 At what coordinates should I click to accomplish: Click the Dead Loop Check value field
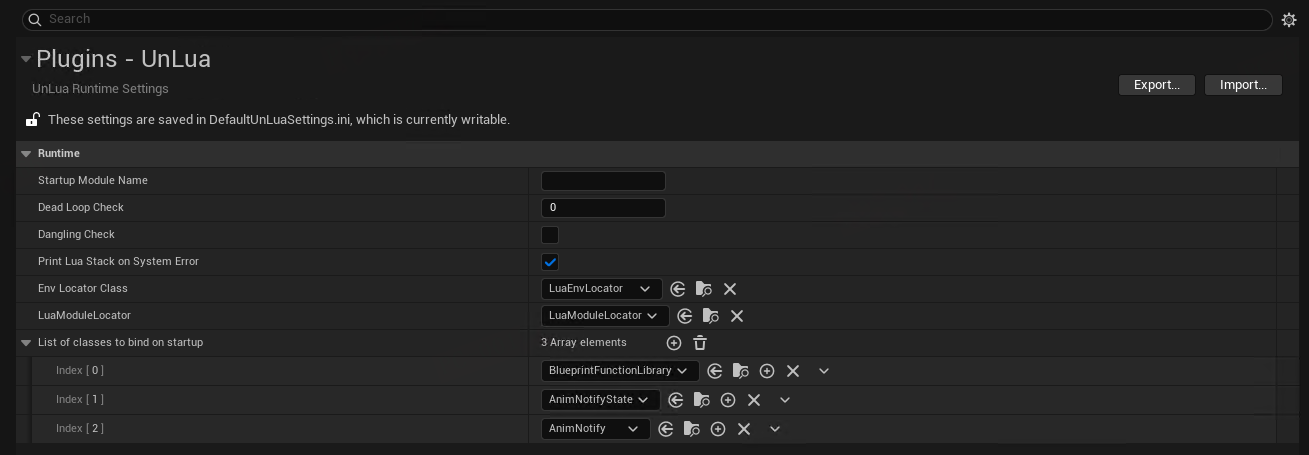(603, 208)
